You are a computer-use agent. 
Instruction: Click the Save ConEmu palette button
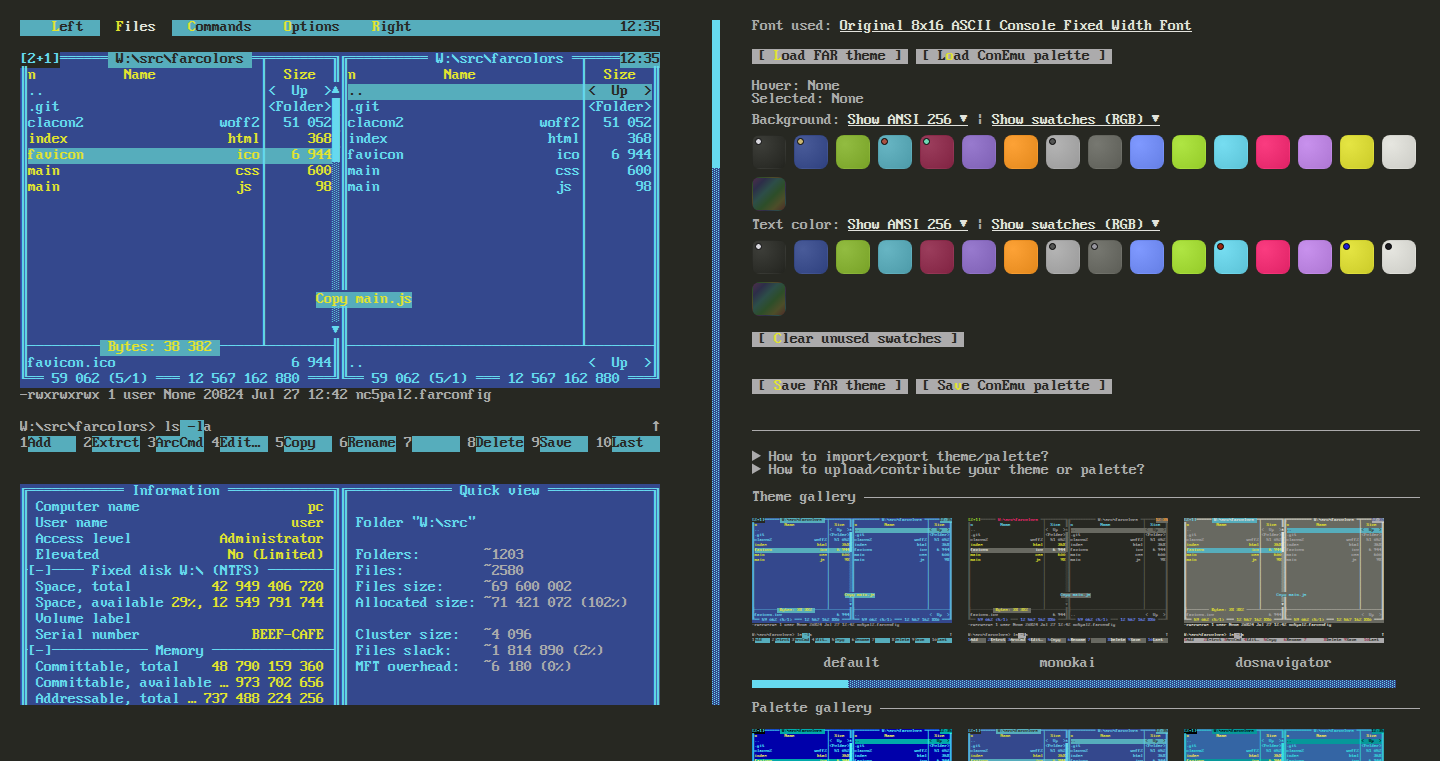(x=1014, y=386)
